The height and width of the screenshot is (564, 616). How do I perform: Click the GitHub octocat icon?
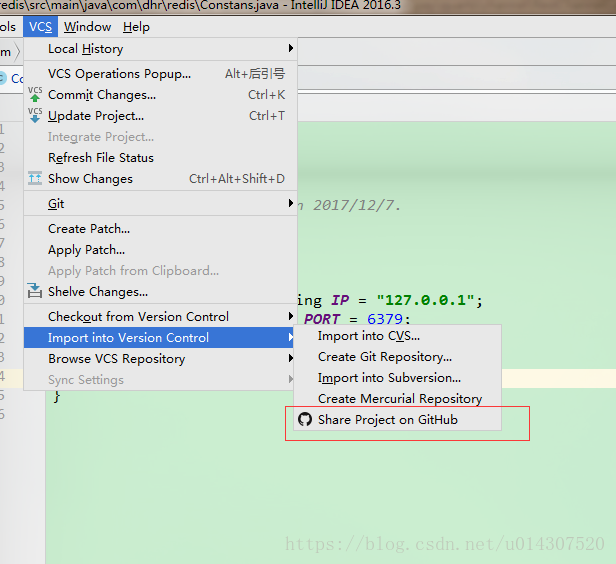click(305, 419)
